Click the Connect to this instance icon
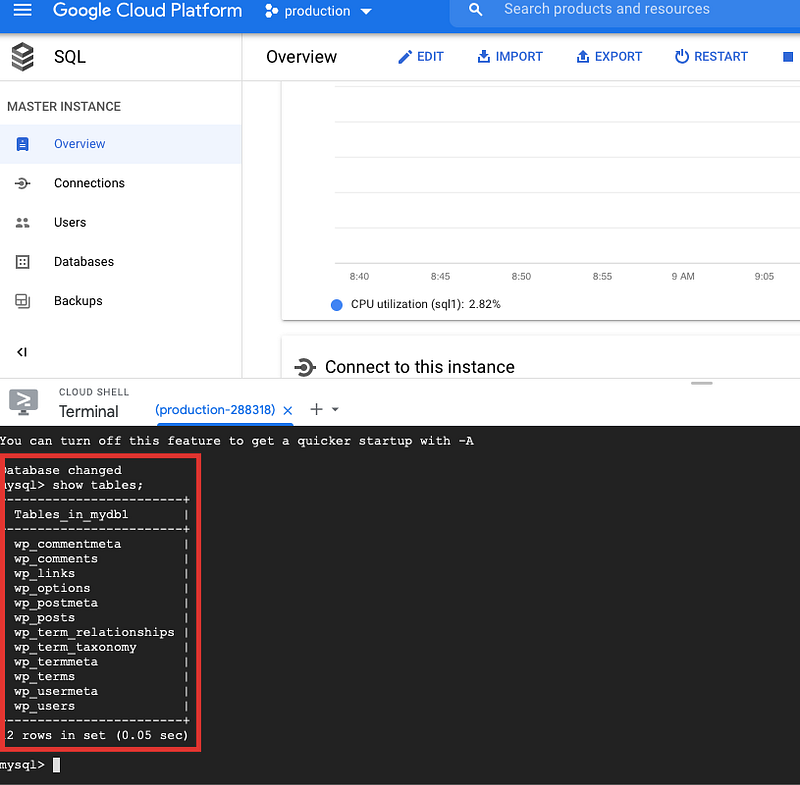The image size is (800, 785). click(x=305, y=367)
